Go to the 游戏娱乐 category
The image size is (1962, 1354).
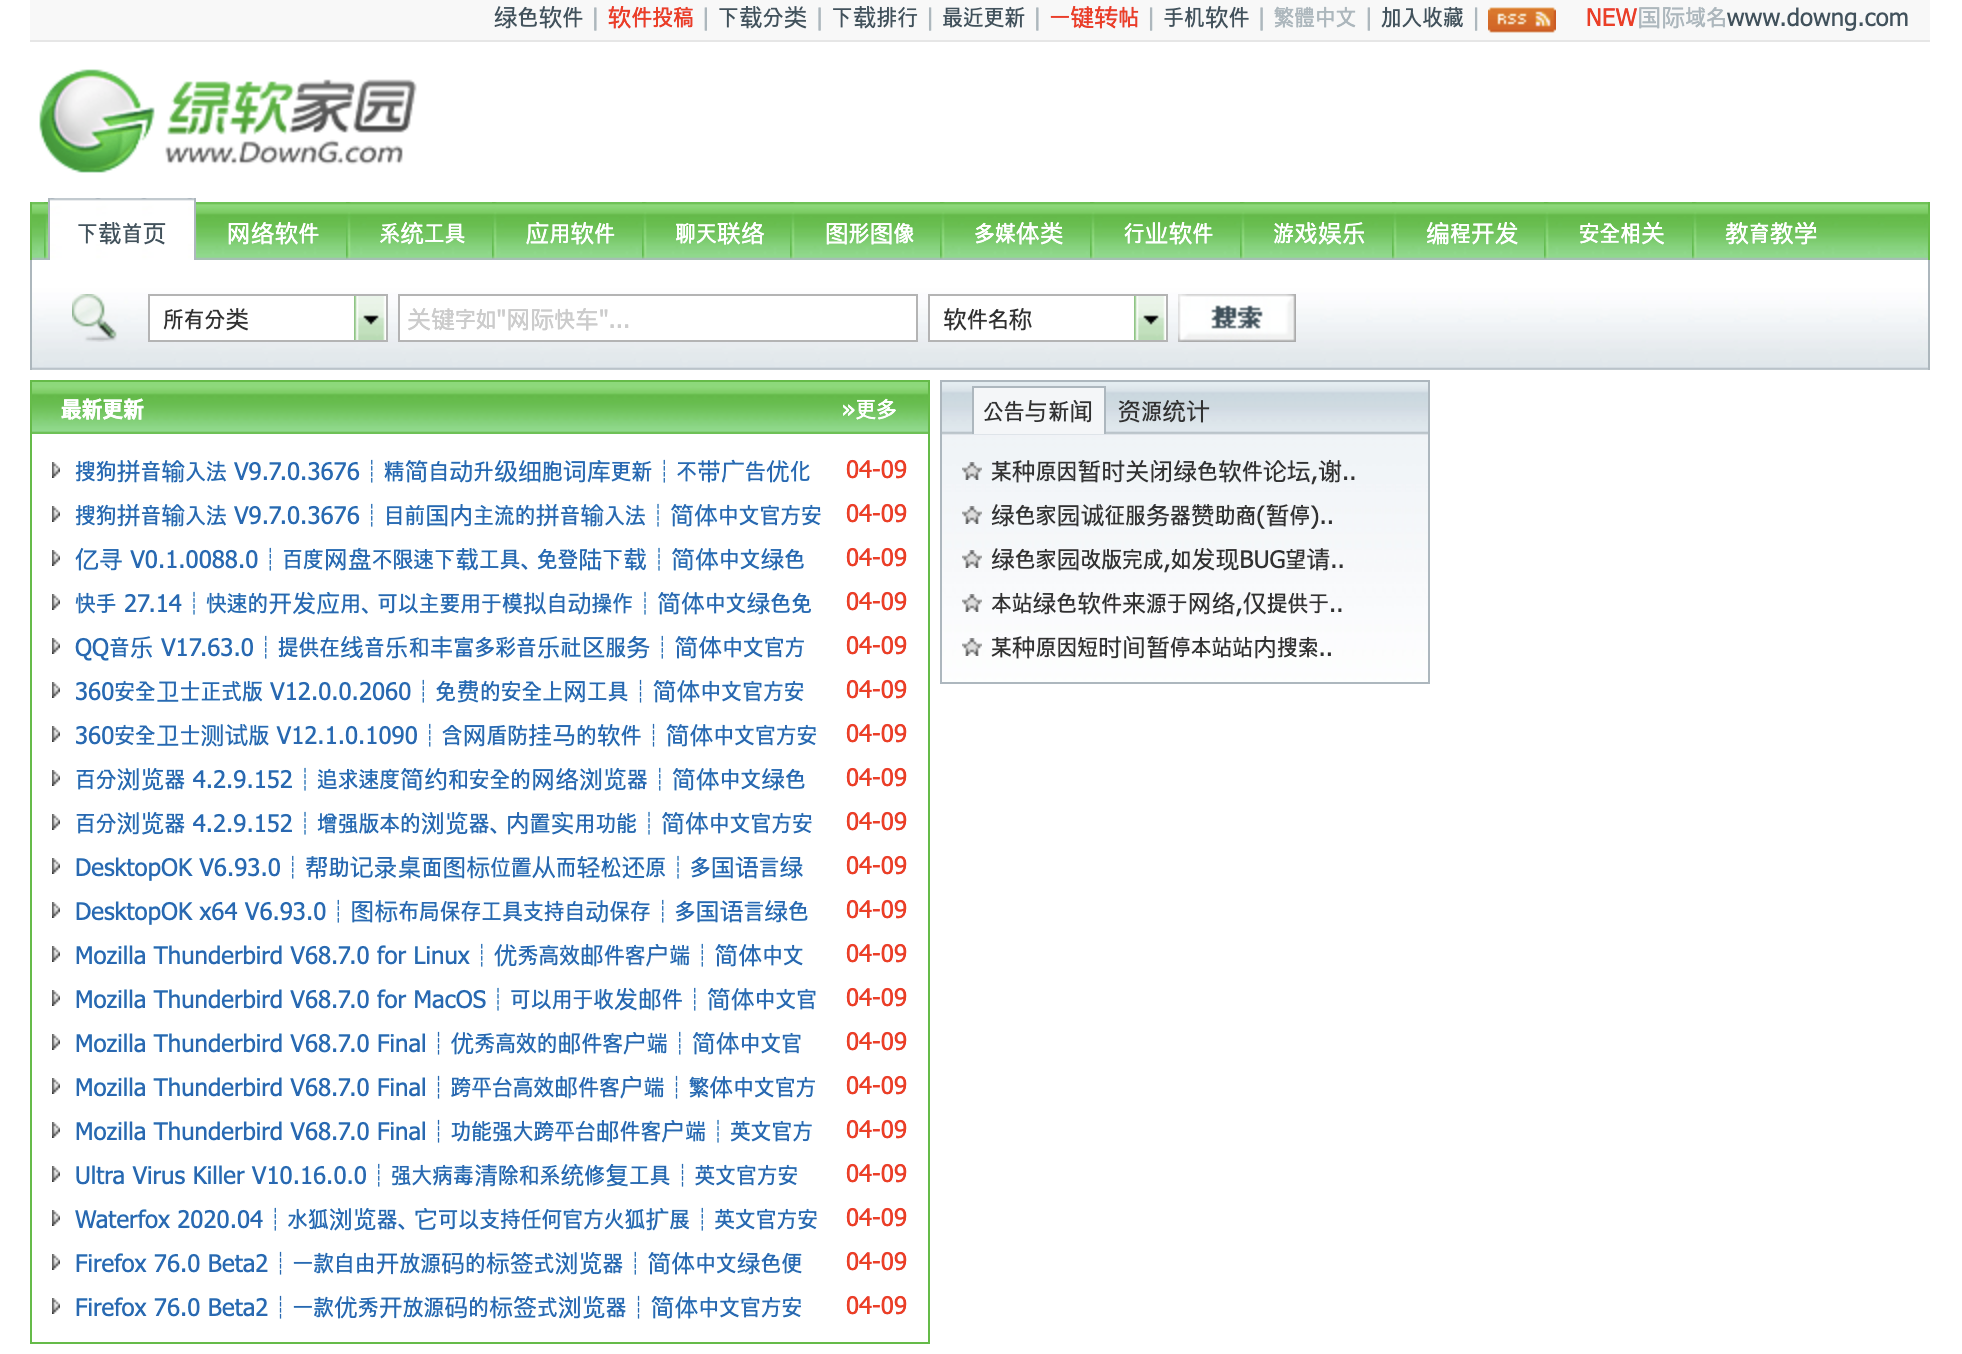click(x=1318, y=234)
